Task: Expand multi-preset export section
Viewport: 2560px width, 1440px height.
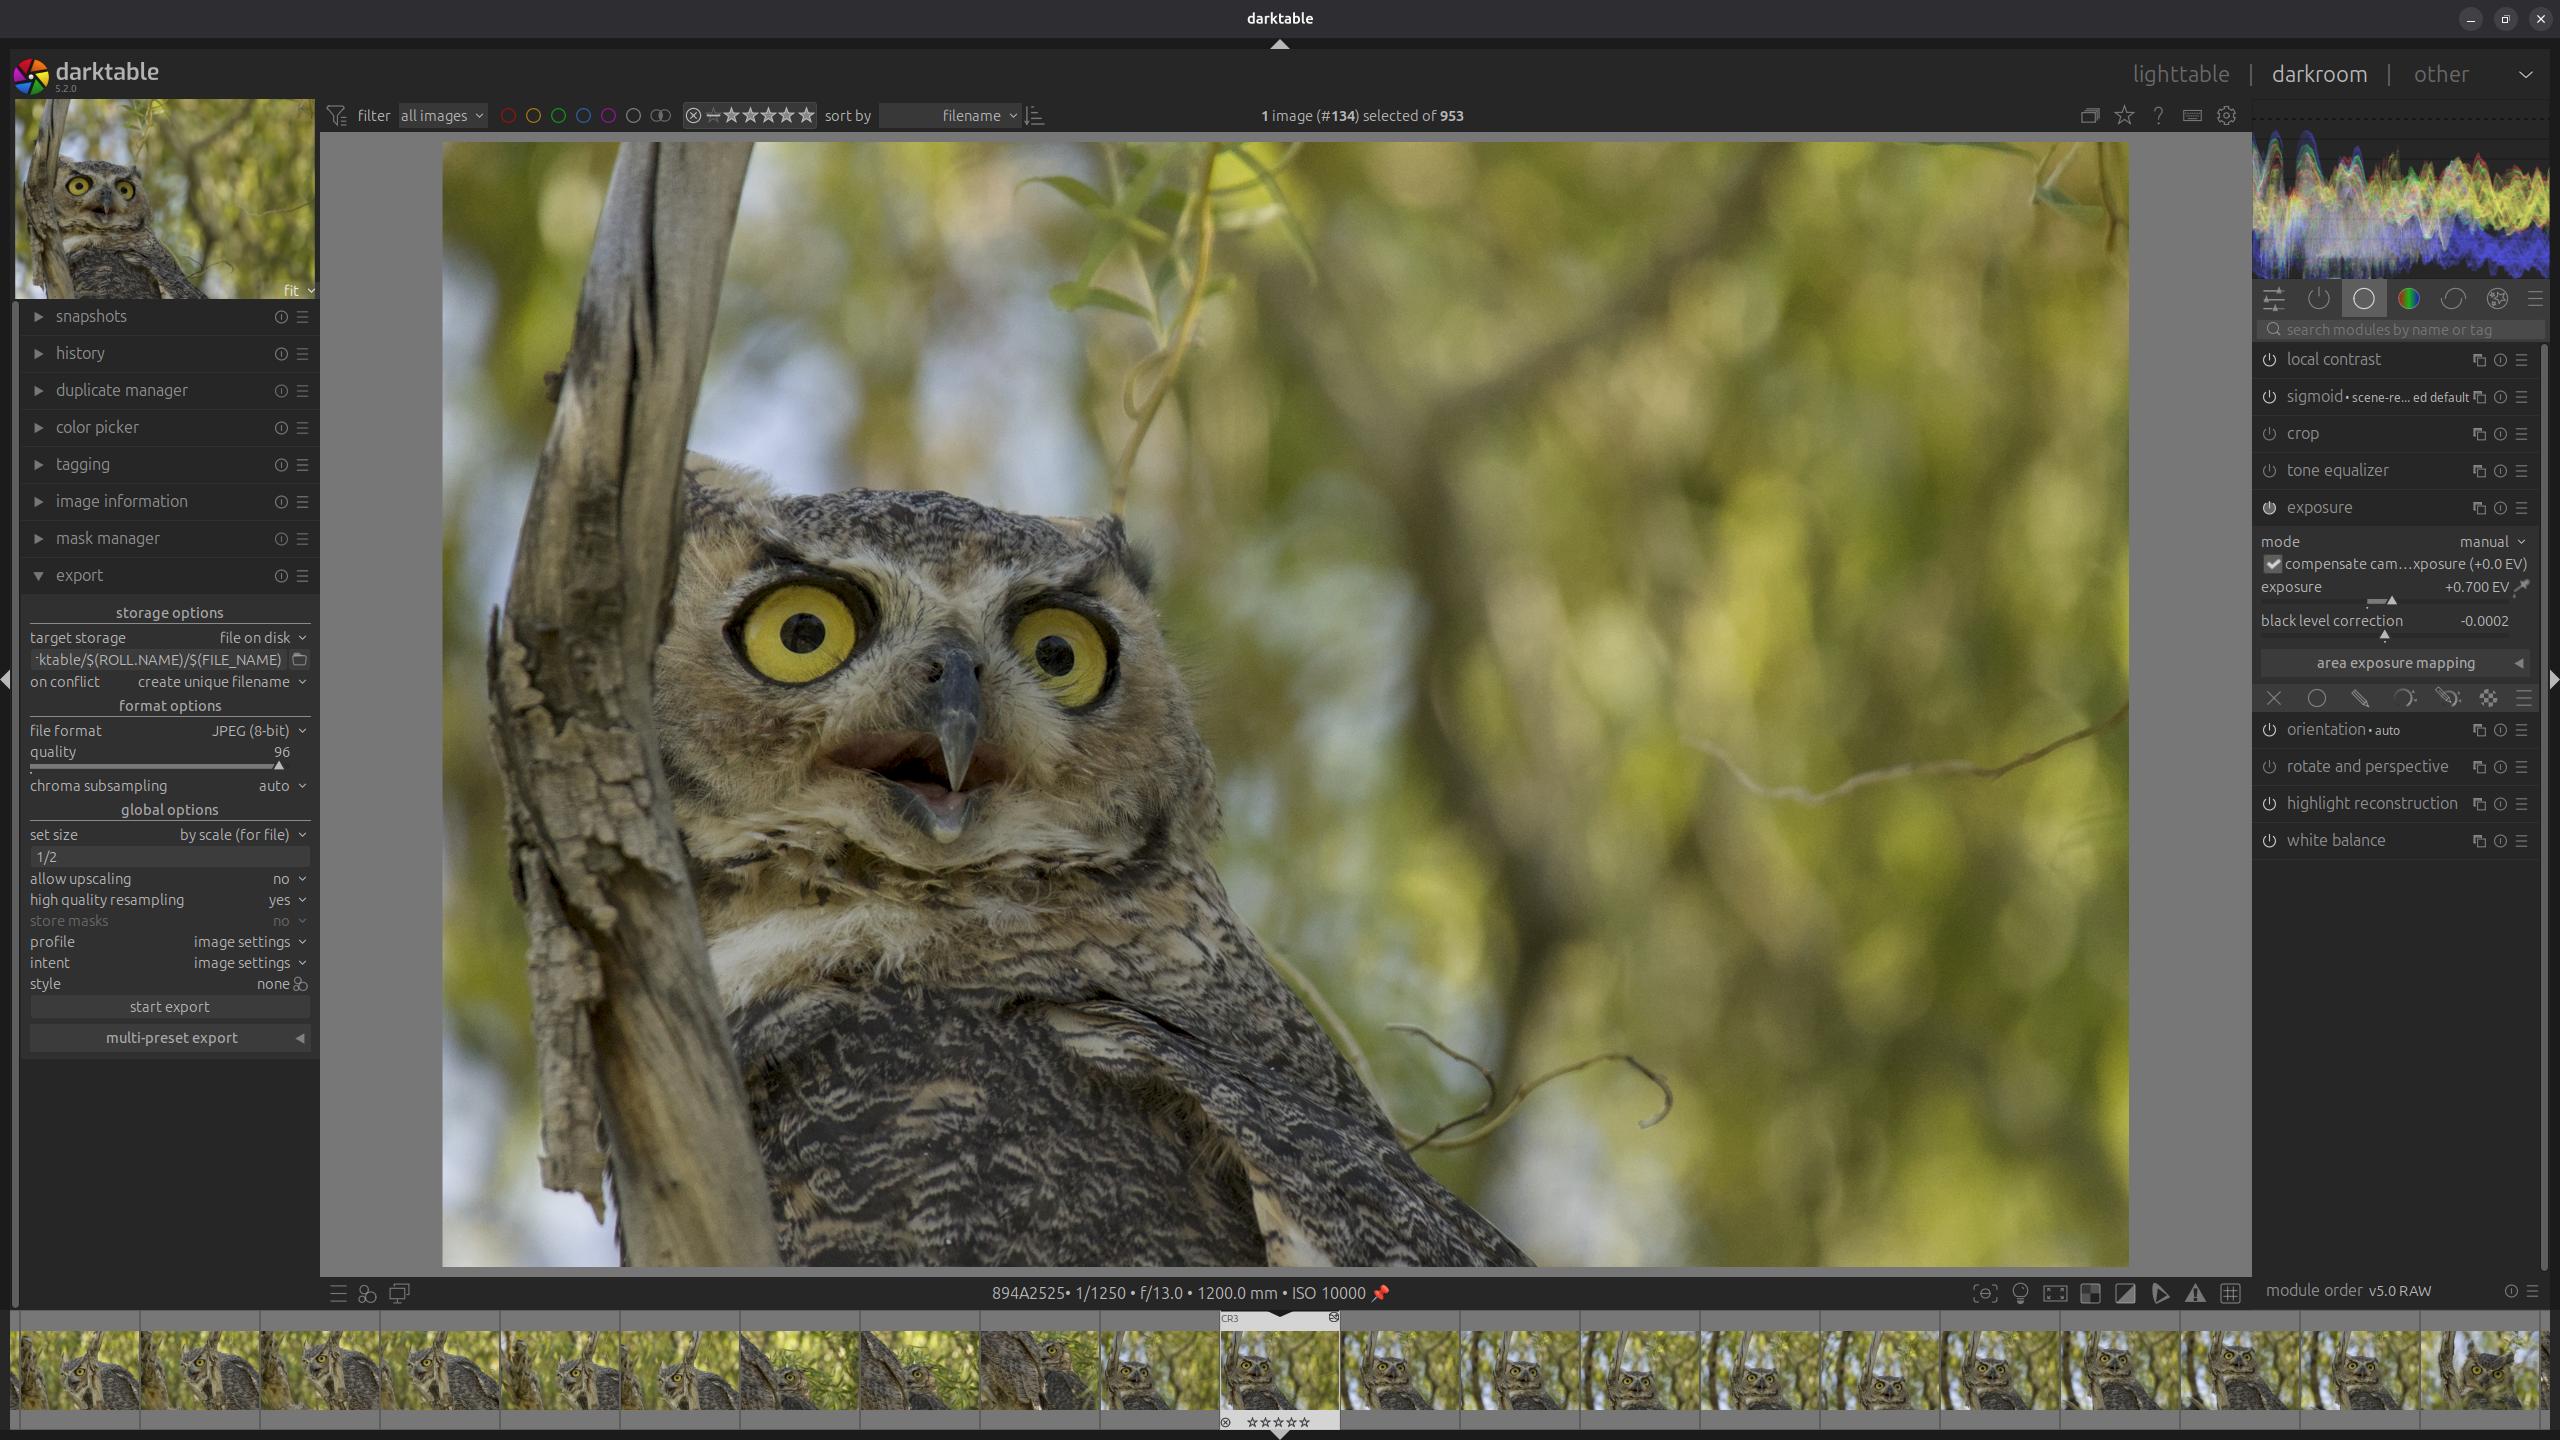Action: point(169,1038)
